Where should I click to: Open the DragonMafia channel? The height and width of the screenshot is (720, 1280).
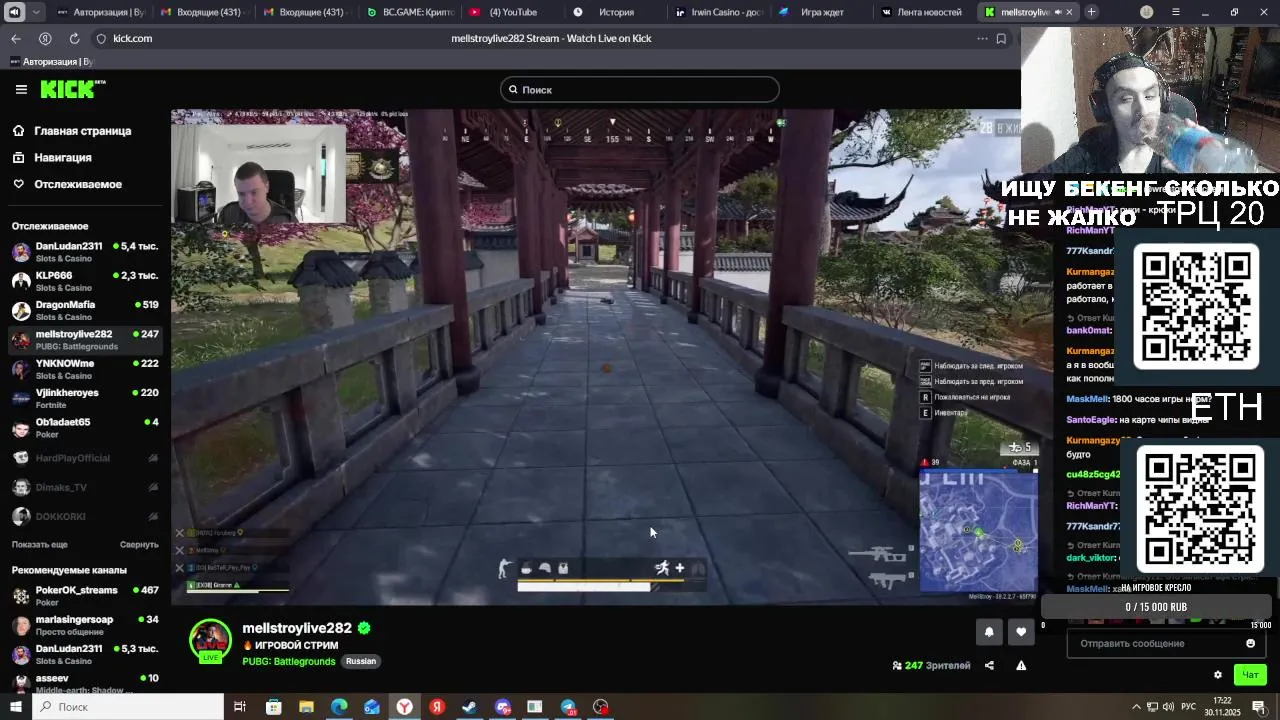(x=85, y=310)
